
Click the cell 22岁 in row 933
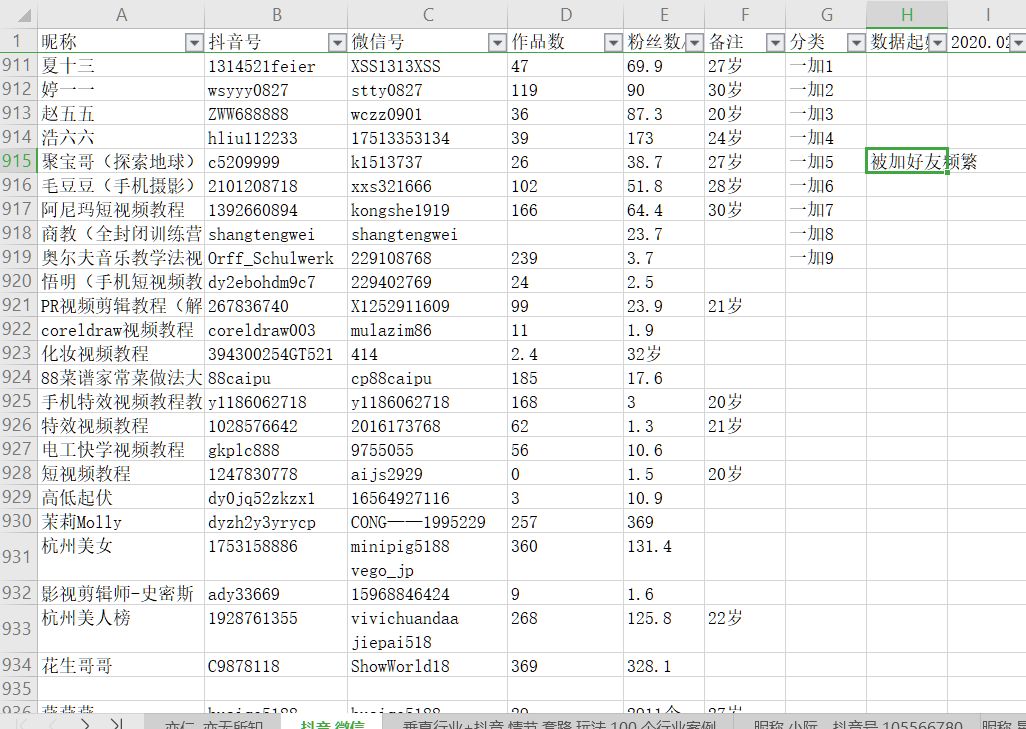coord(745,630)
